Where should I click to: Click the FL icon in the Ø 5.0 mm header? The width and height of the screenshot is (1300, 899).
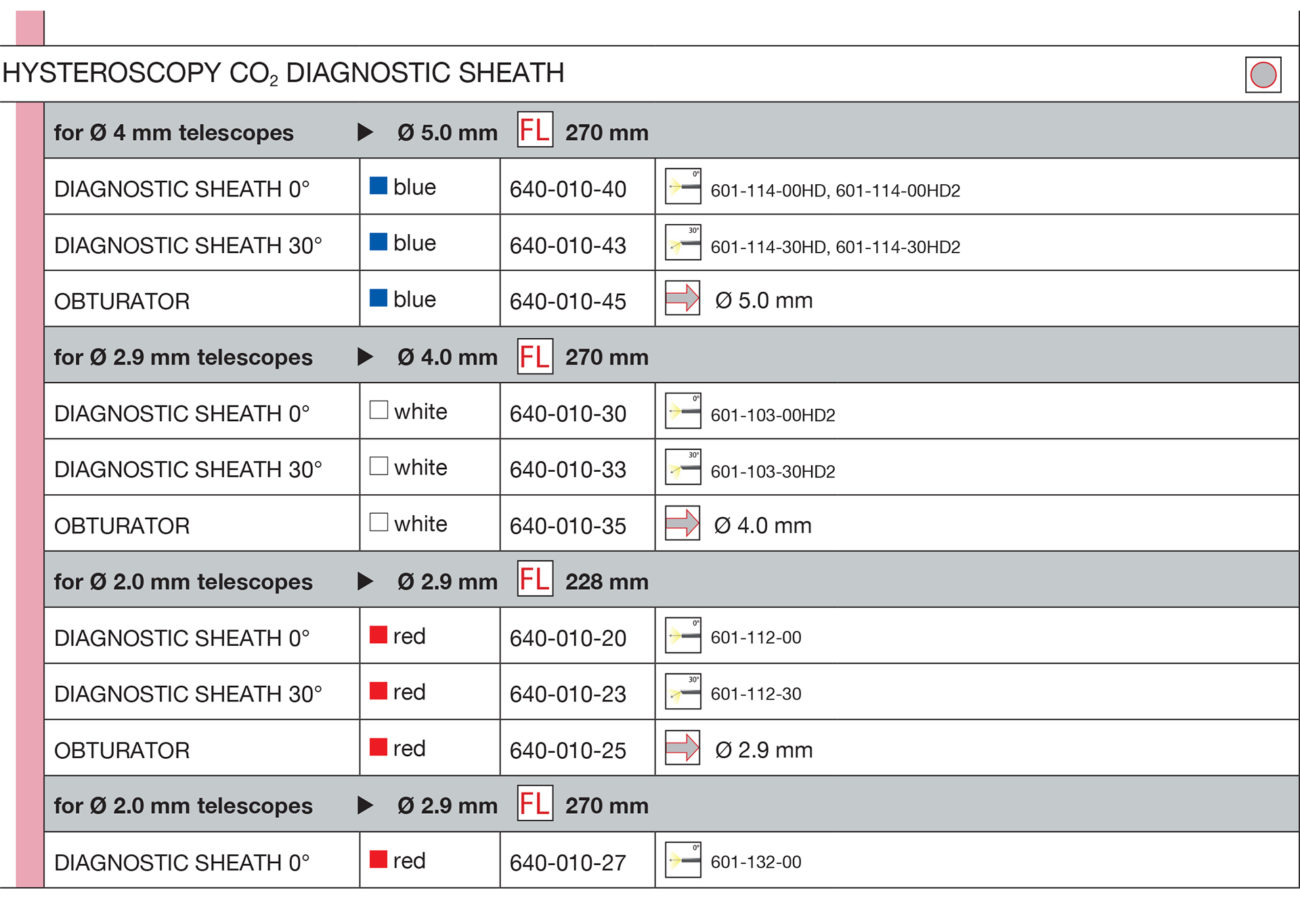point(534,131)
